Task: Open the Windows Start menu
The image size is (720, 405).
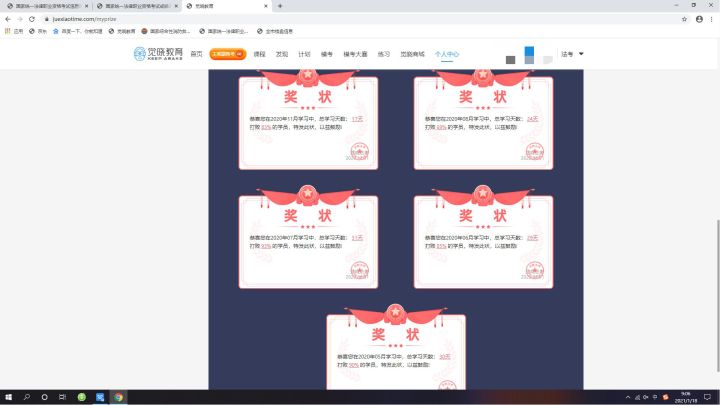Action: click(x=8, y=397)
